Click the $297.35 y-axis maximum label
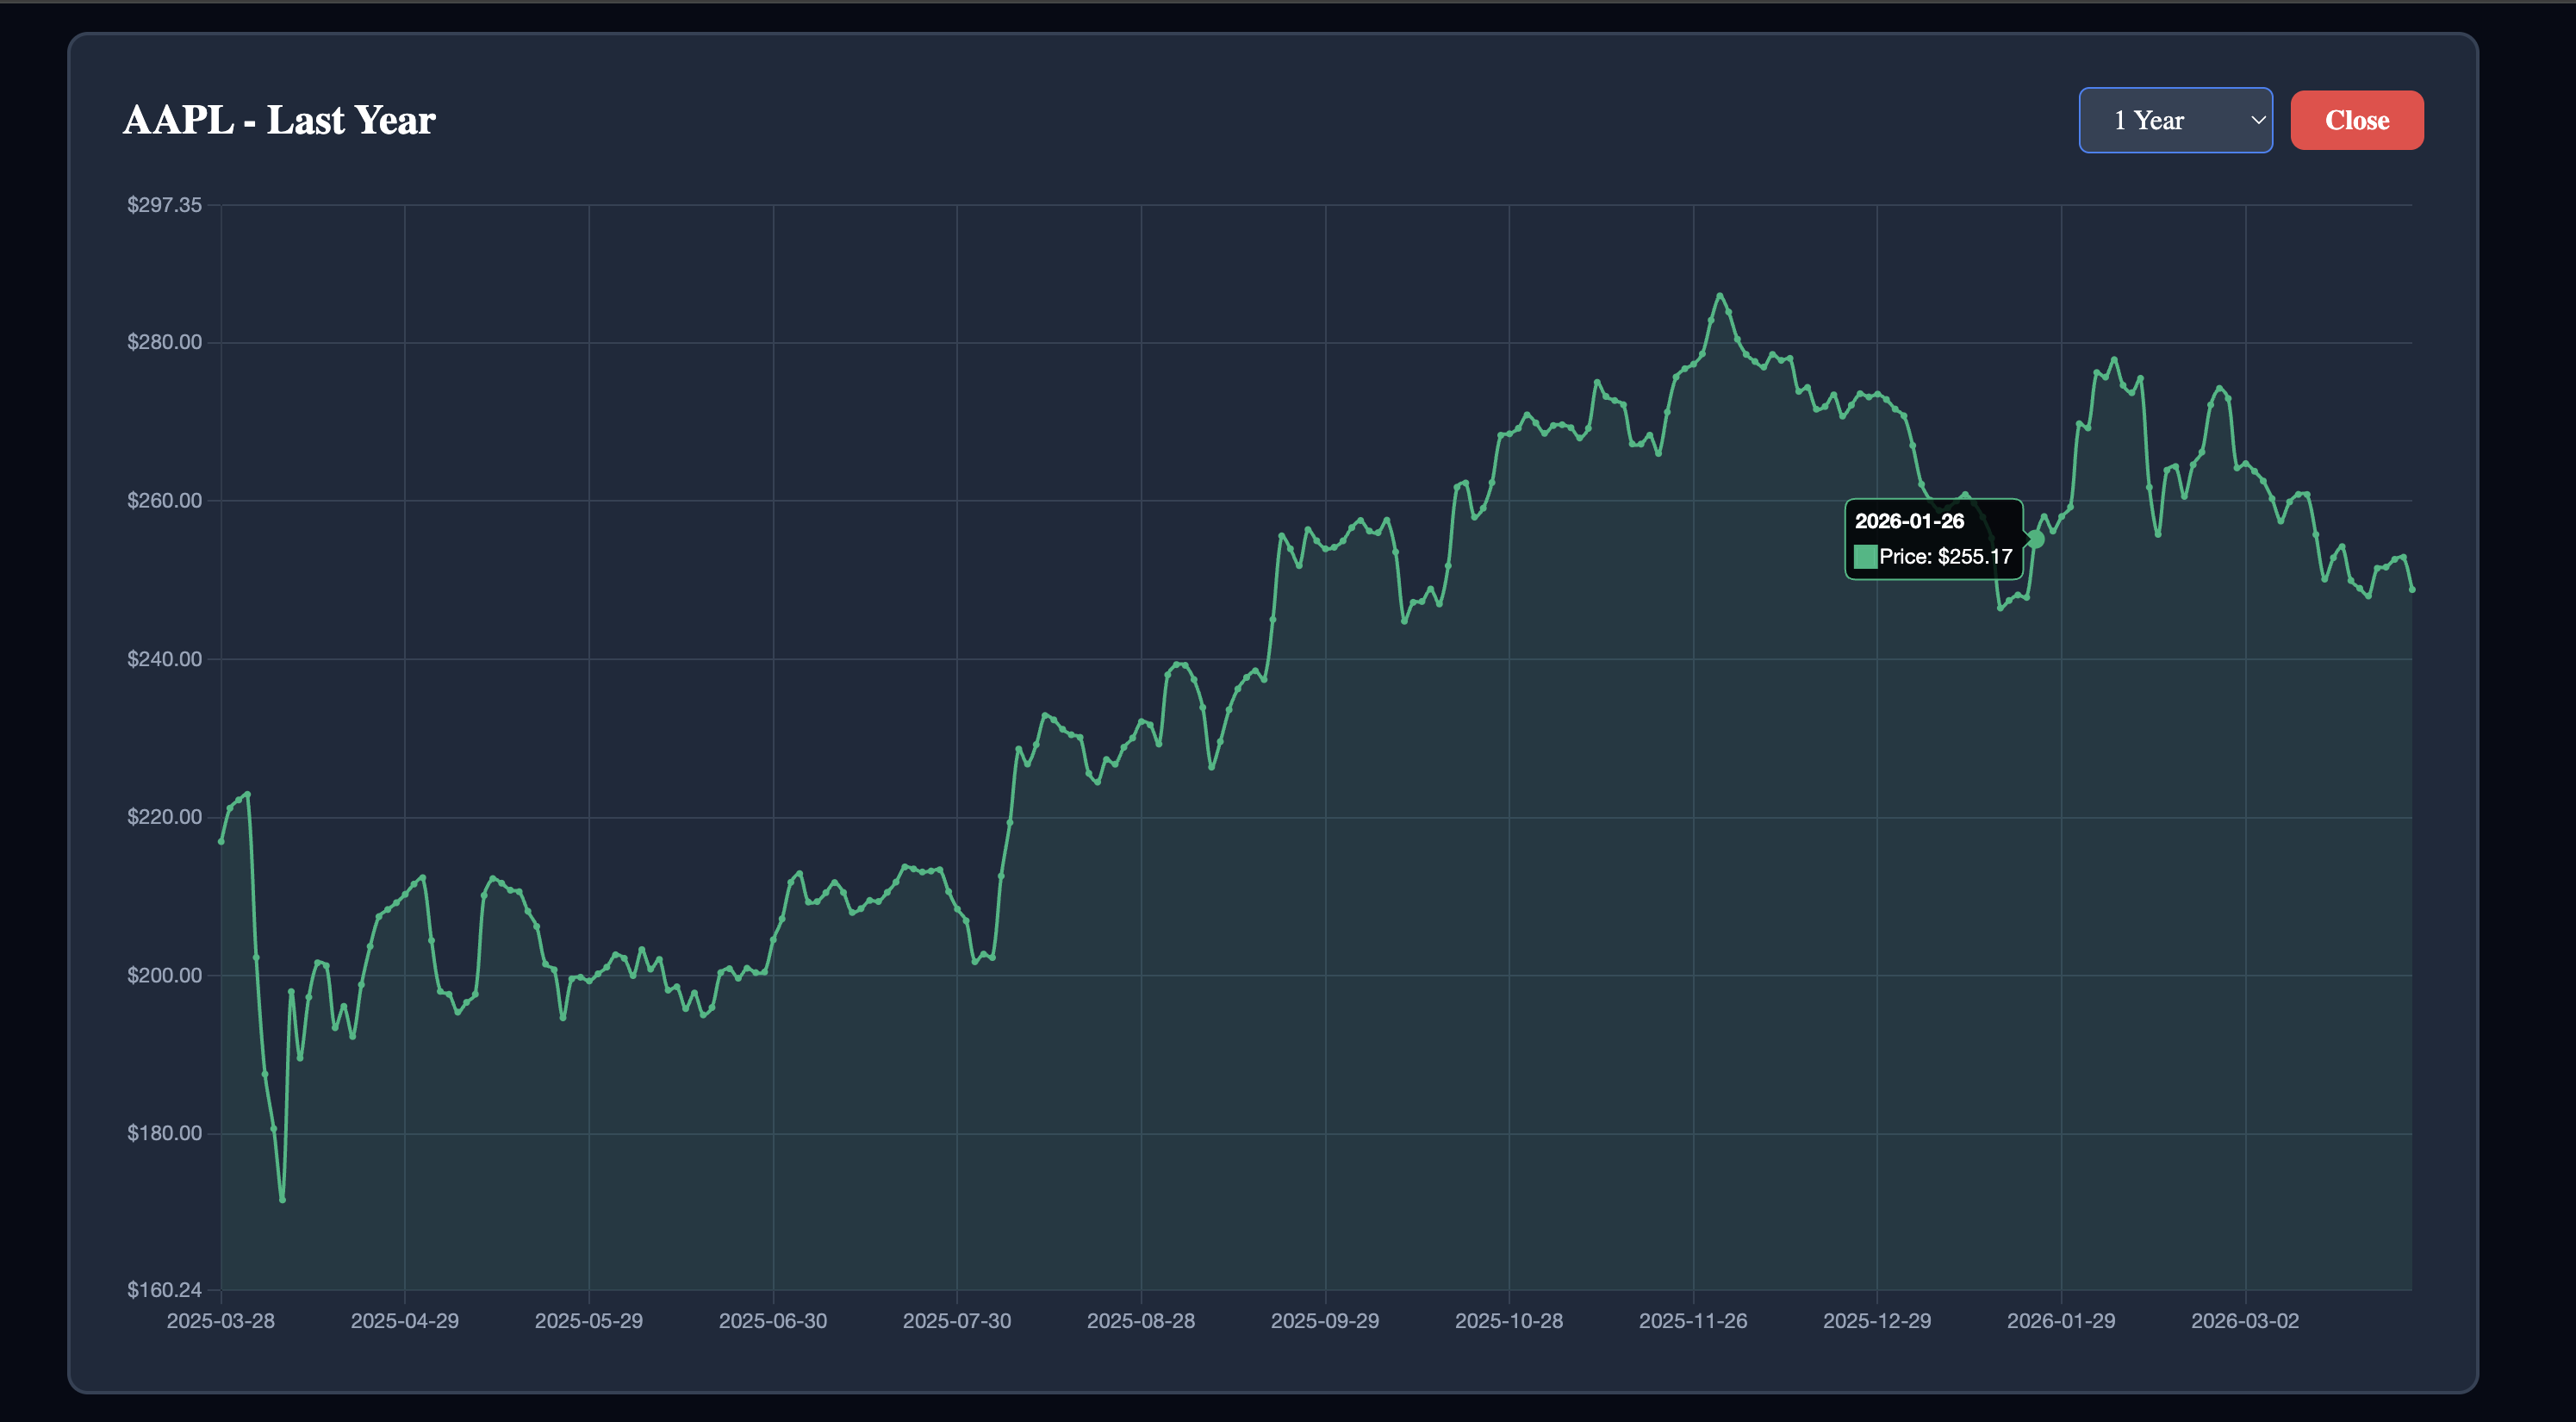Viewport: 2576px width, 1422px height. point(164,205)
